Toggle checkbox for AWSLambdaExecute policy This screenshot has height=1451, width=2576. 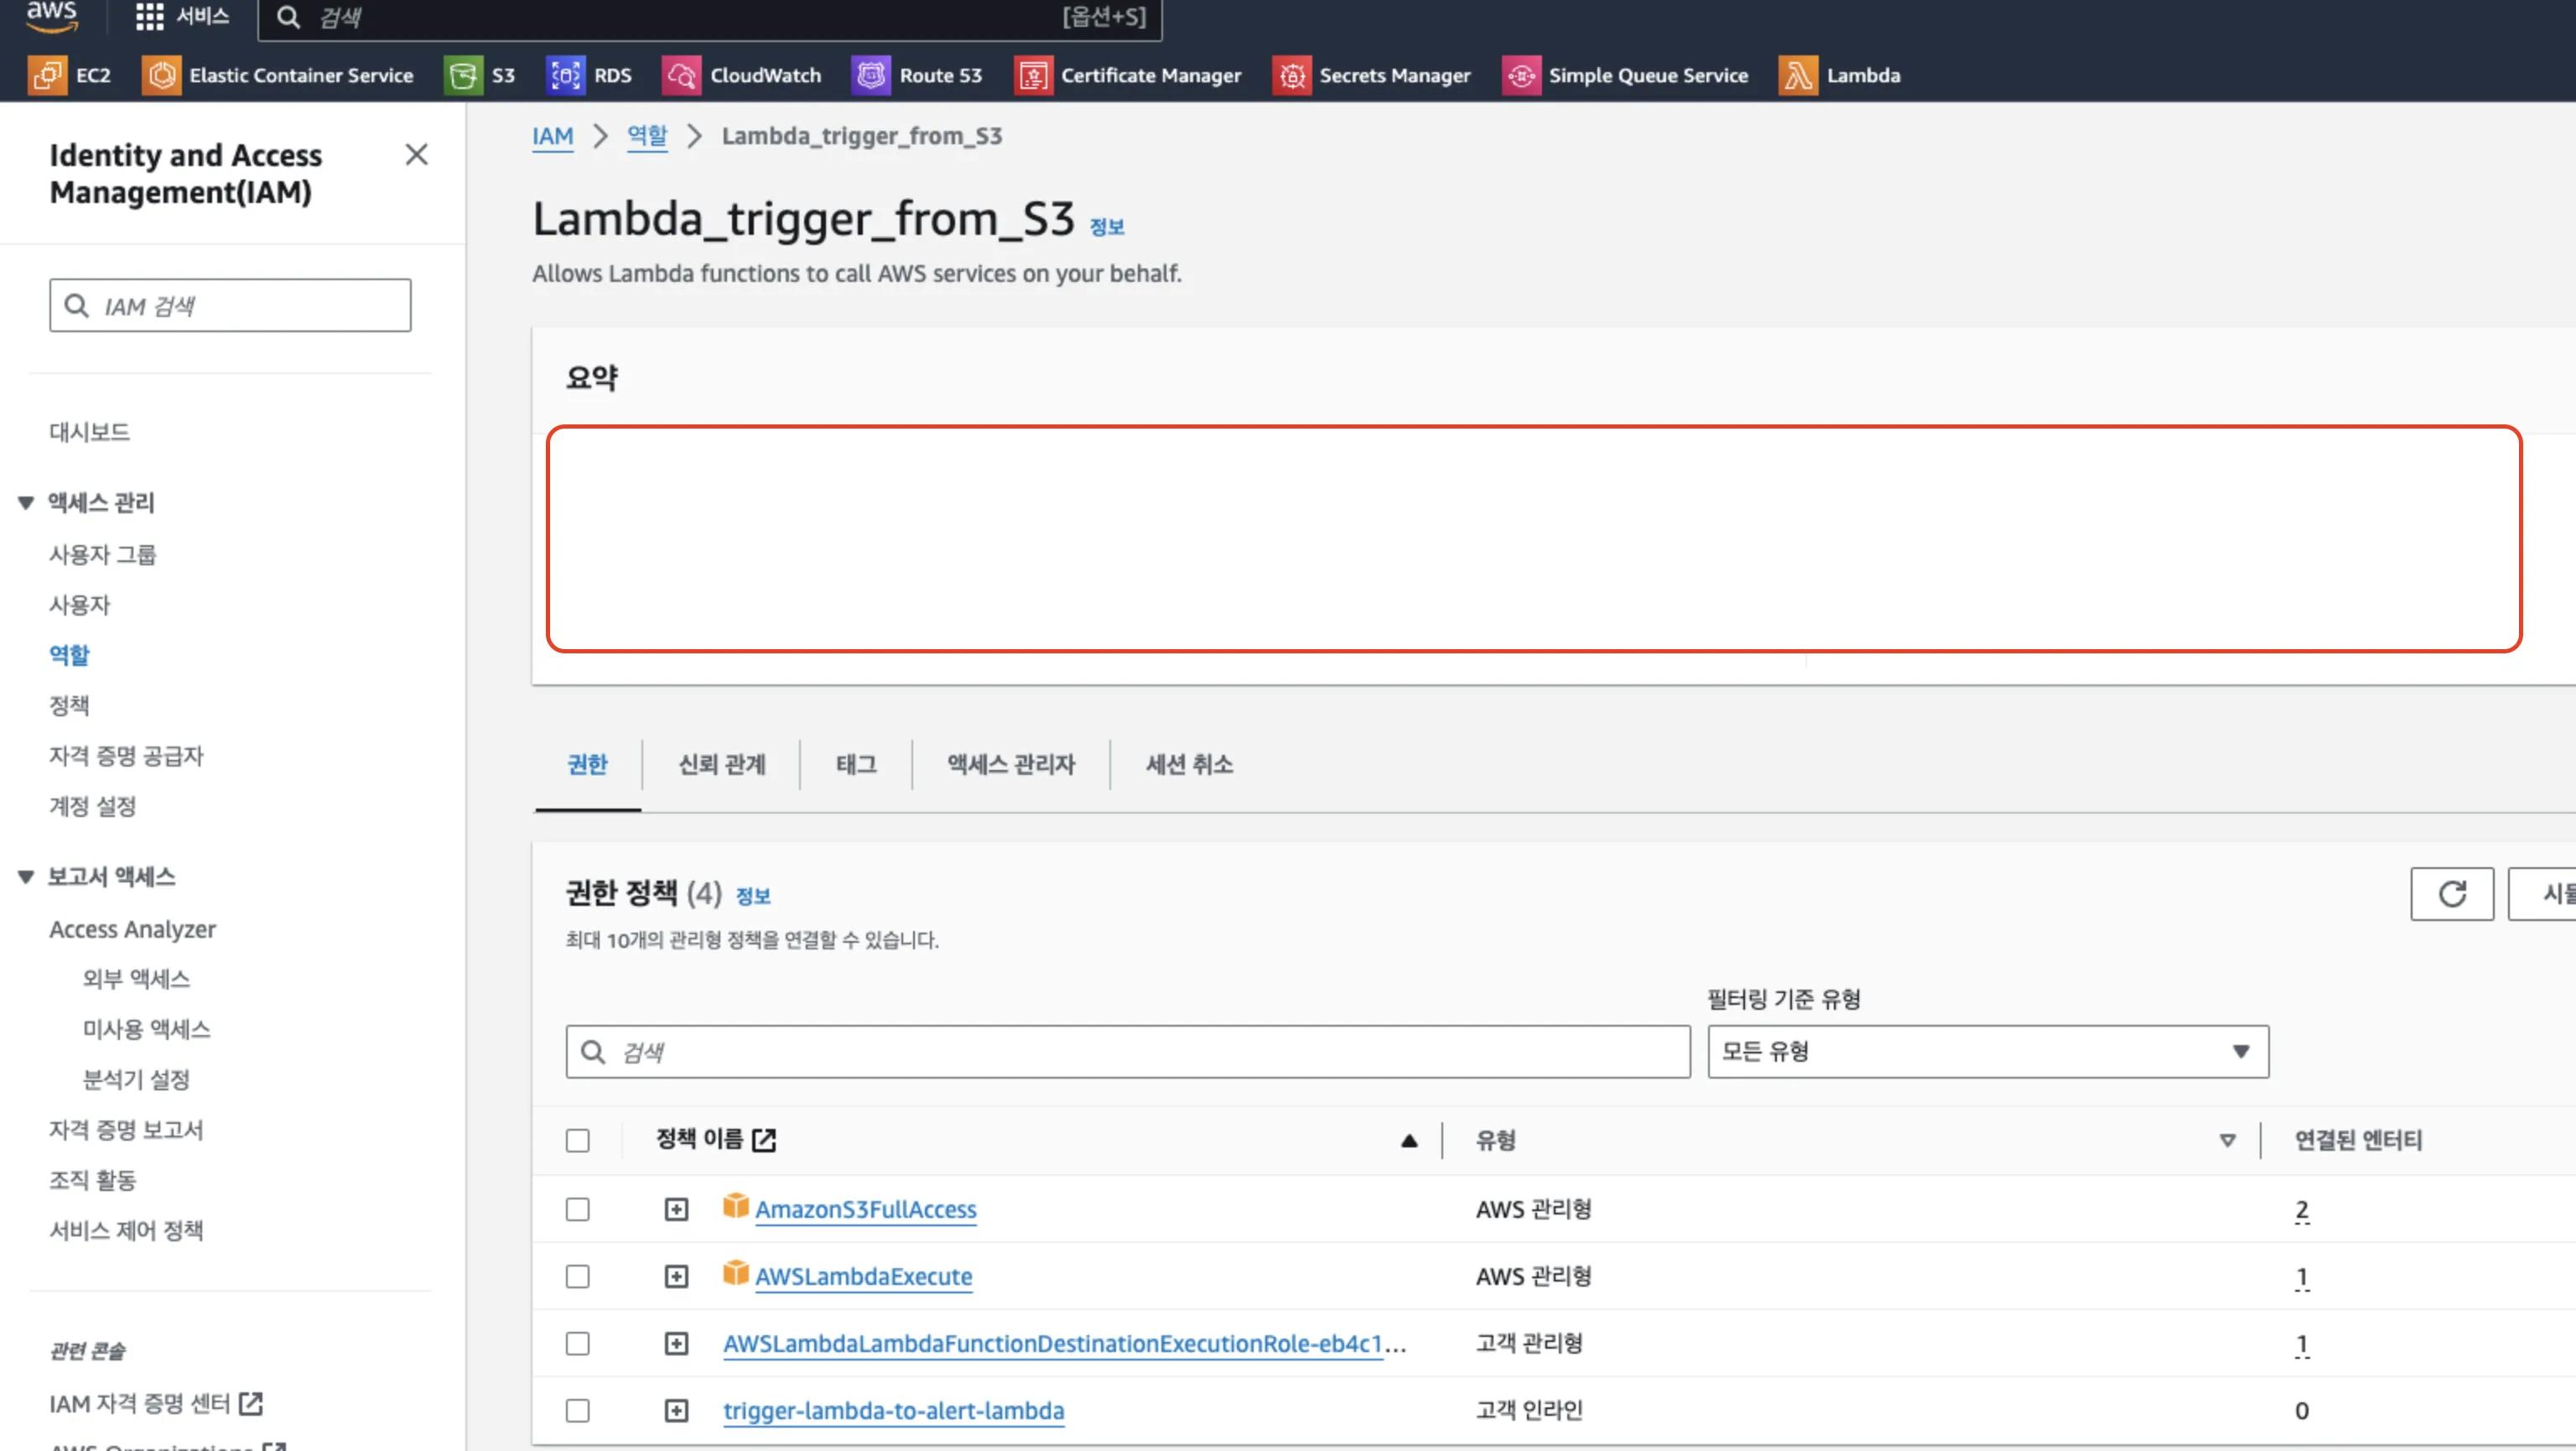(x=579, y=1276)
